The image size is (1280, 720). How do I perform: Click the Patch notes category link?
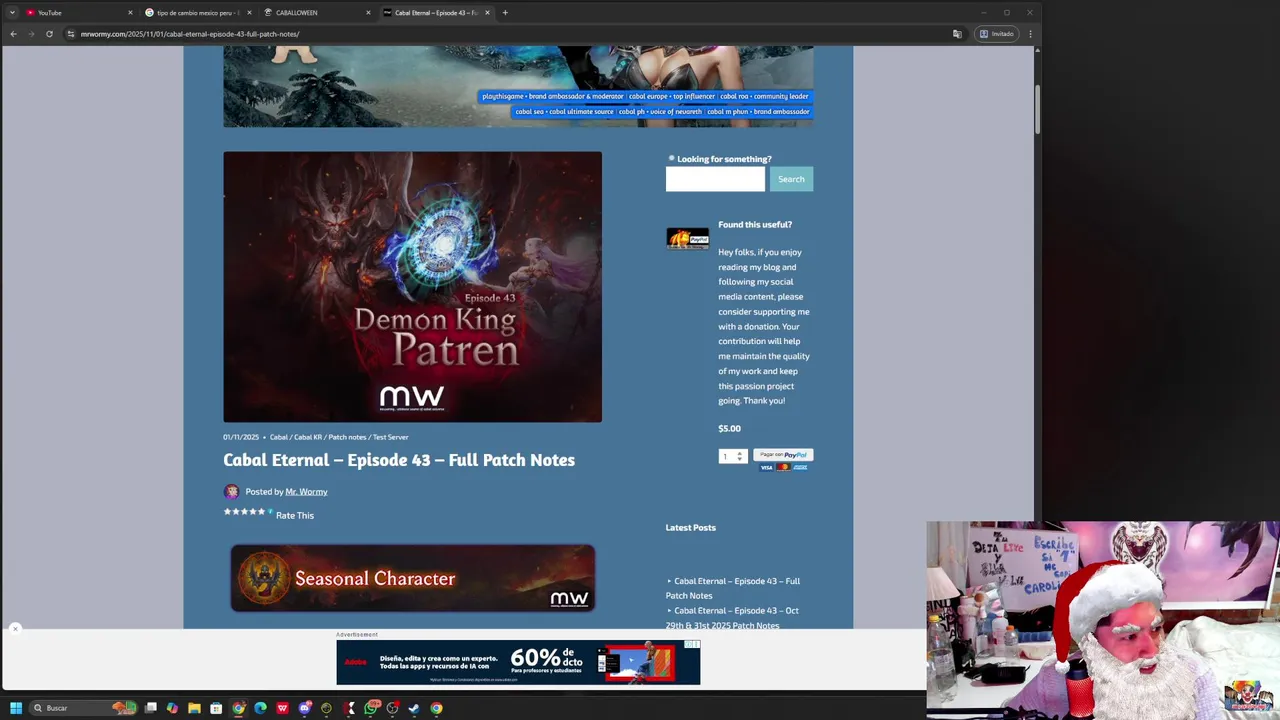(x=347, y=437)
